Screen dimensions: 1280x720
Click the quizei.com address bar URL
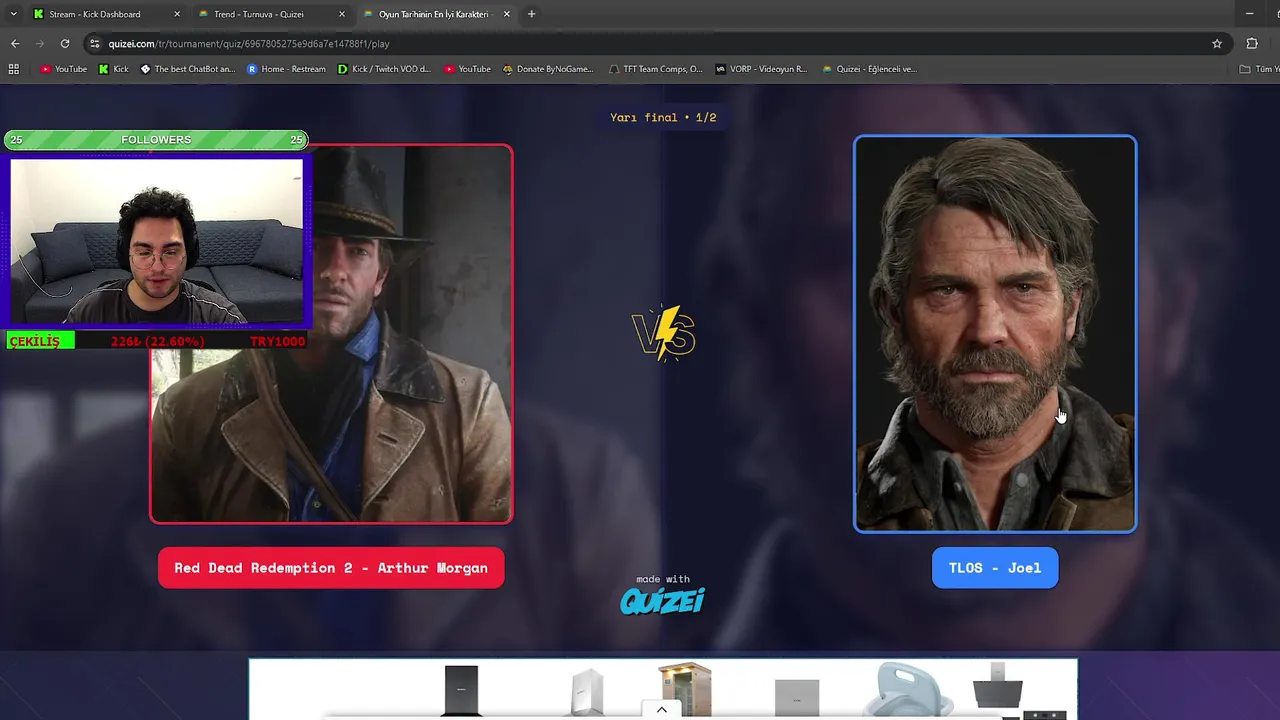pos(249,44)
